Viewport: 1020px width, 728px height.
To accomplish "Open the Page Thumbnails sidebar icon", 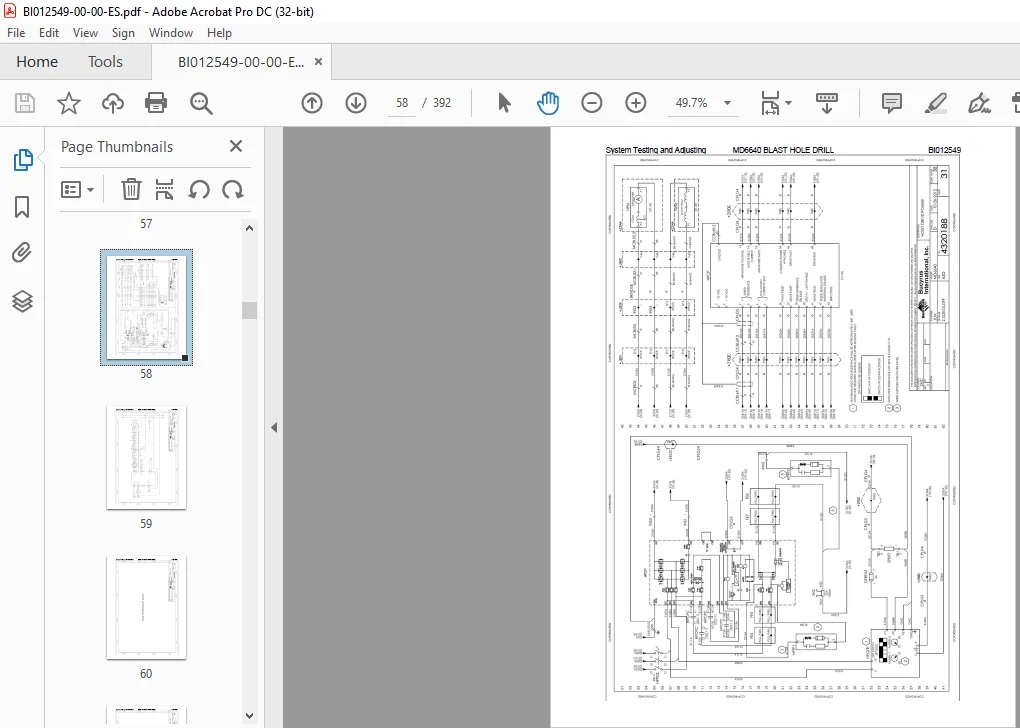I will [23, 159].
